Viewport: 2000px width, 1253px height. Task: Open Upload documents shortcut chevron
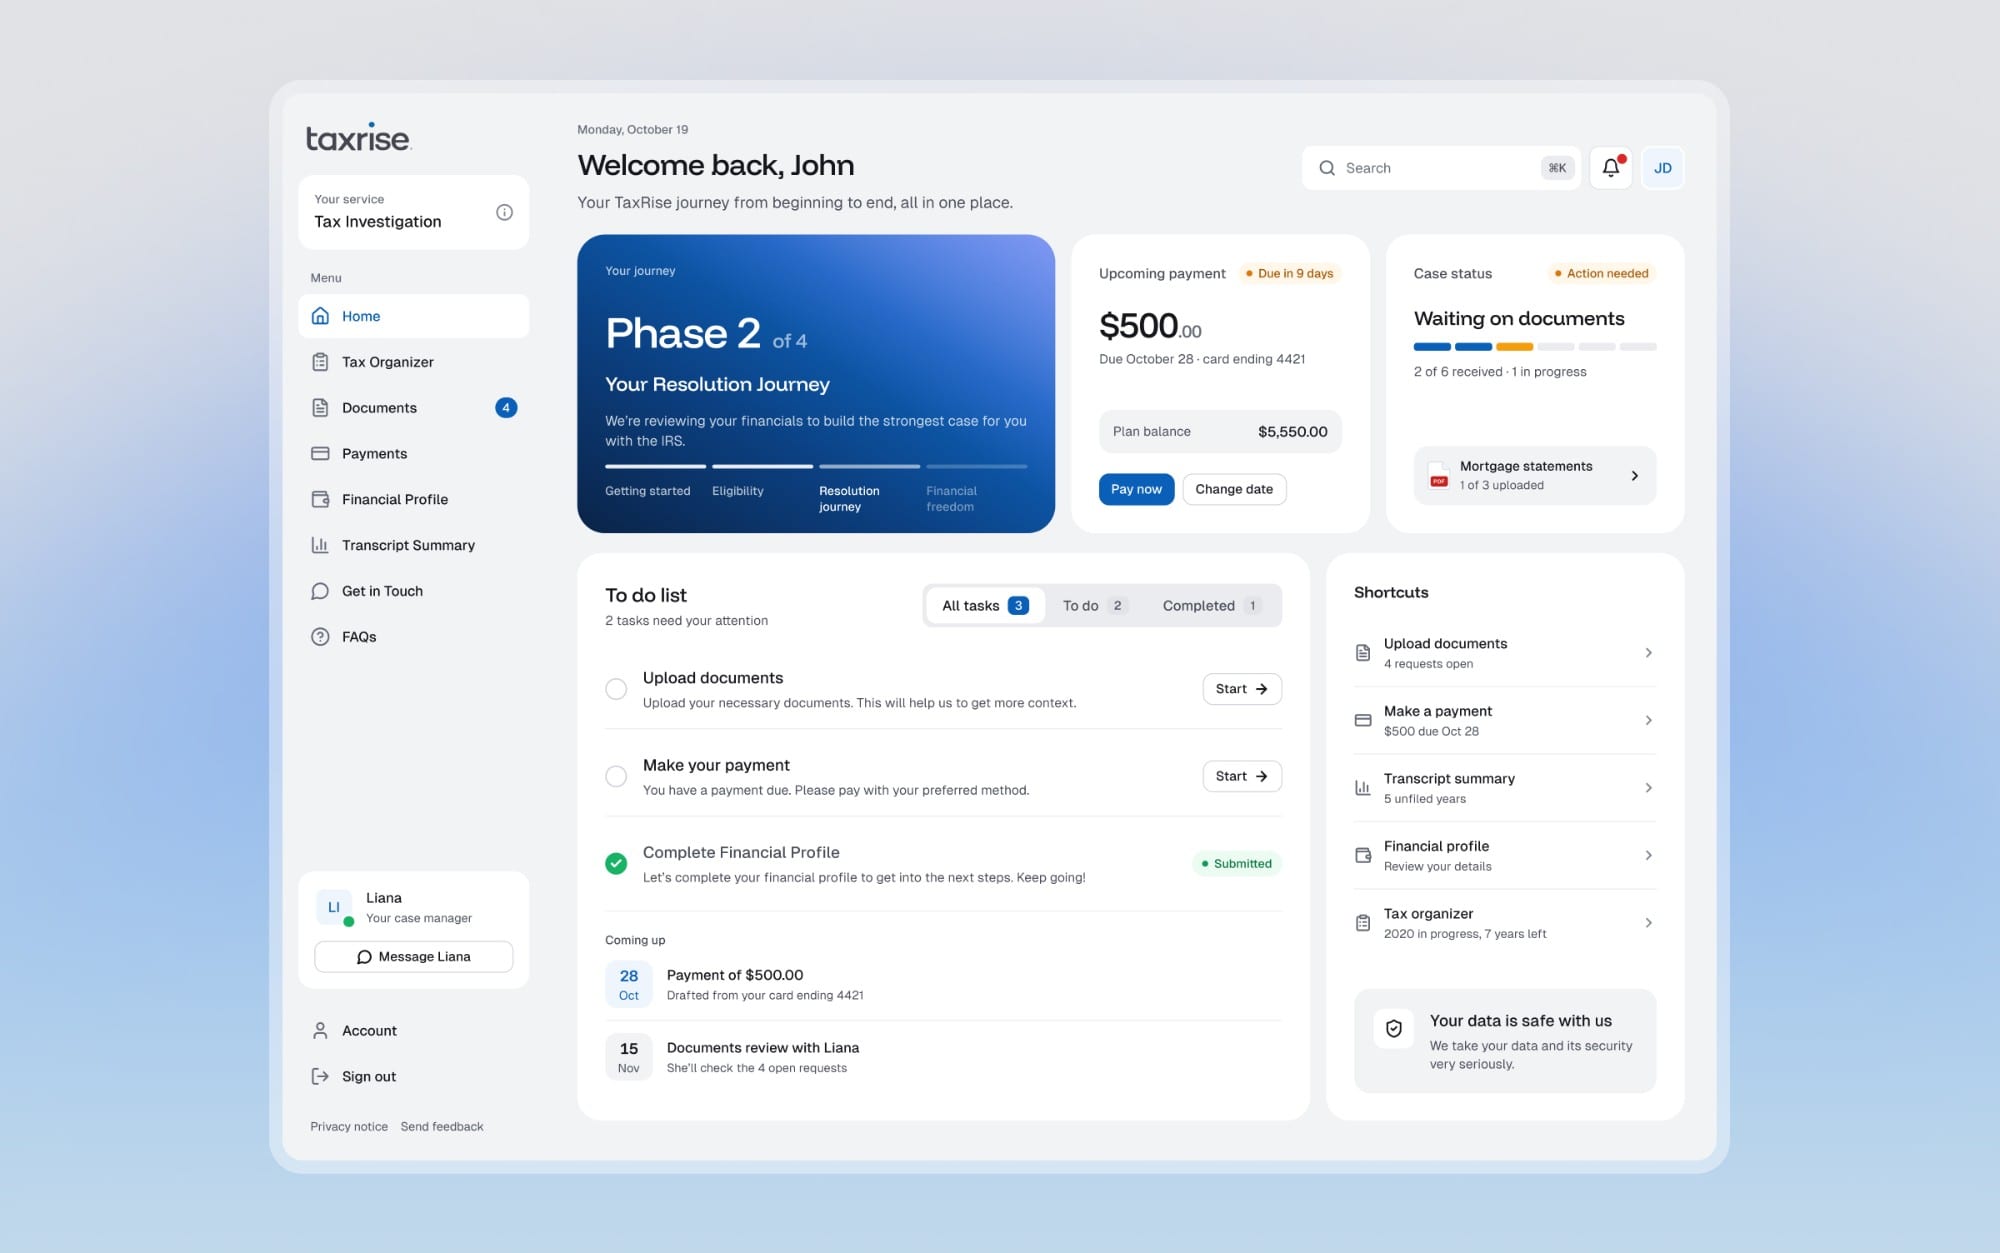1648,653
